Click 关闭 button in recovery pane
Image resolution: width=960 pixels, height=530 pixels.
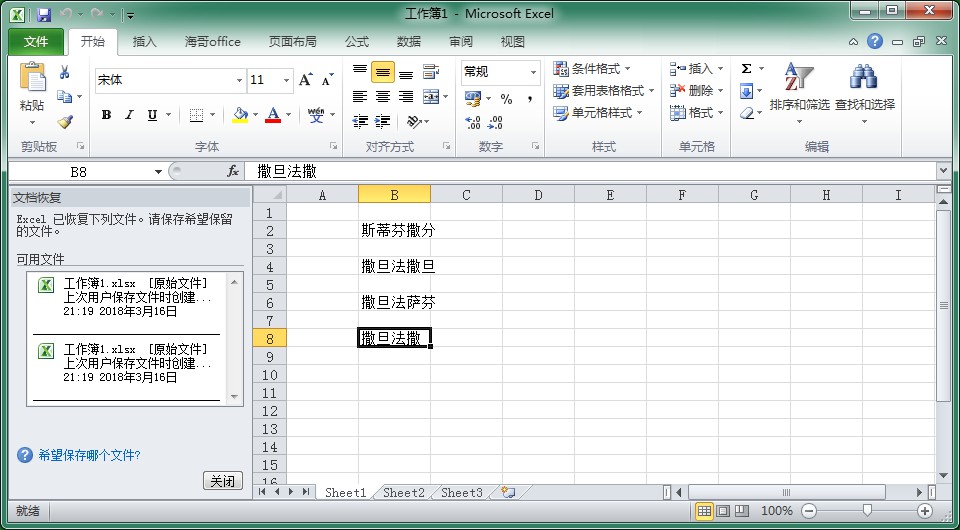[x=222, y=481]
